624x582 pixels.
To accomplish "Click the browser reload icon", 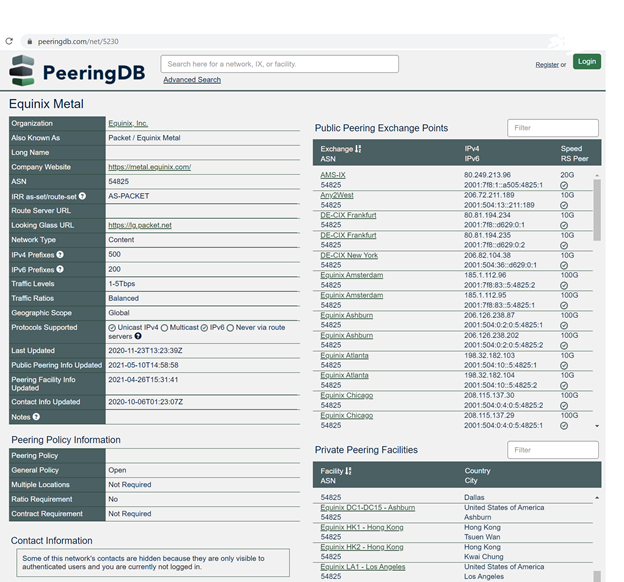I will [x=9, y=41].
